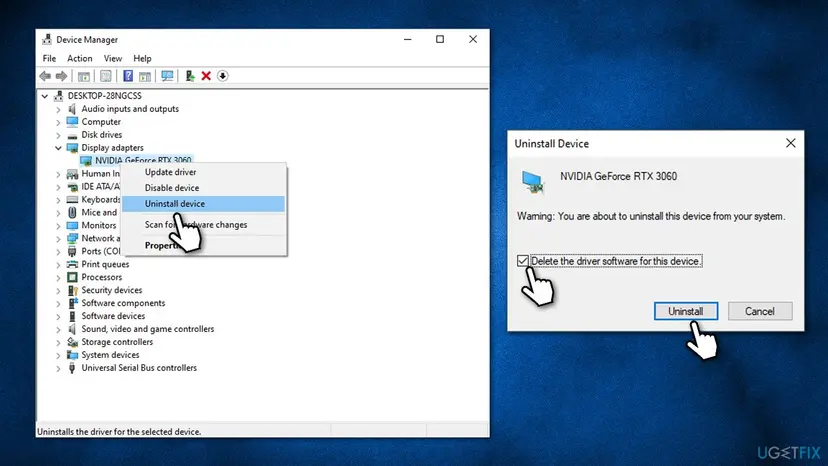Select the Universal Serial Bus controllers icon
The height and width of the screenshot is (466, 828).
[x=72, y=368]
